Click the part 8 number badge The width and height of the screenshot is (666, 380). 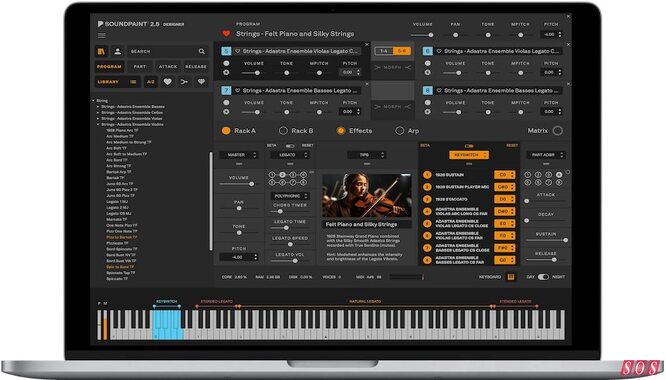point(427,90)
